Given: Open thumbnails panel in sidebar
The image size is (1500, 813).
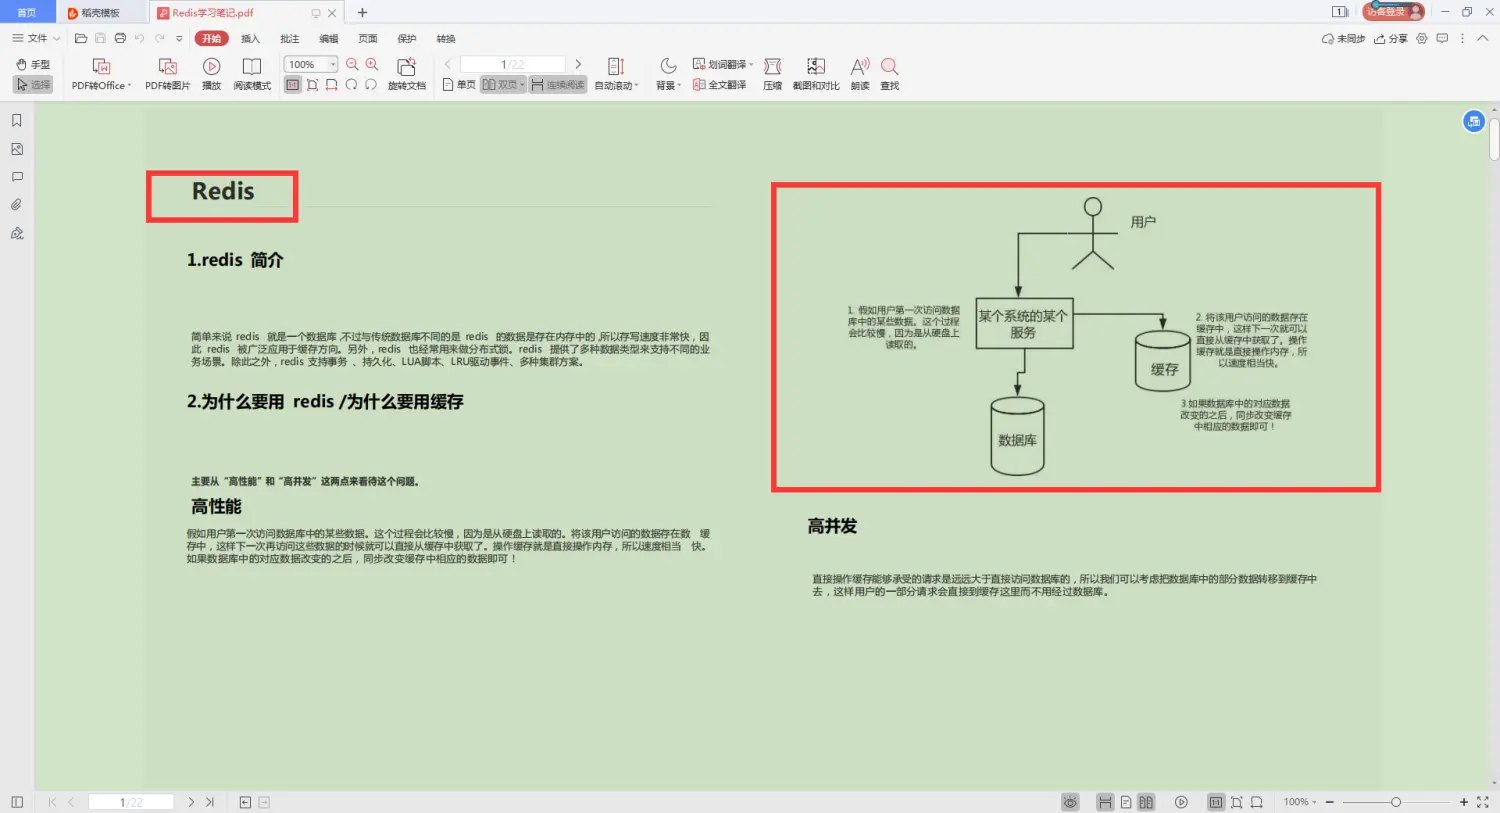Looking at the screenshot, I should (x=17, y=148).
